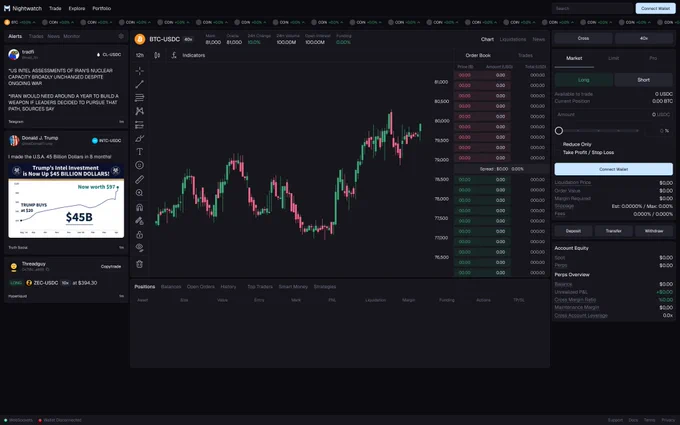
Task: Open the Top Traders tab
Action: (260, 287)
